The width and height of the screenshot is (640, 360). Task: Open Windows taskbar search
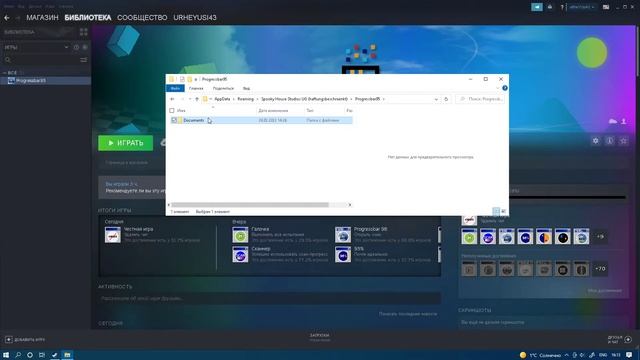(x=18, y=355)
